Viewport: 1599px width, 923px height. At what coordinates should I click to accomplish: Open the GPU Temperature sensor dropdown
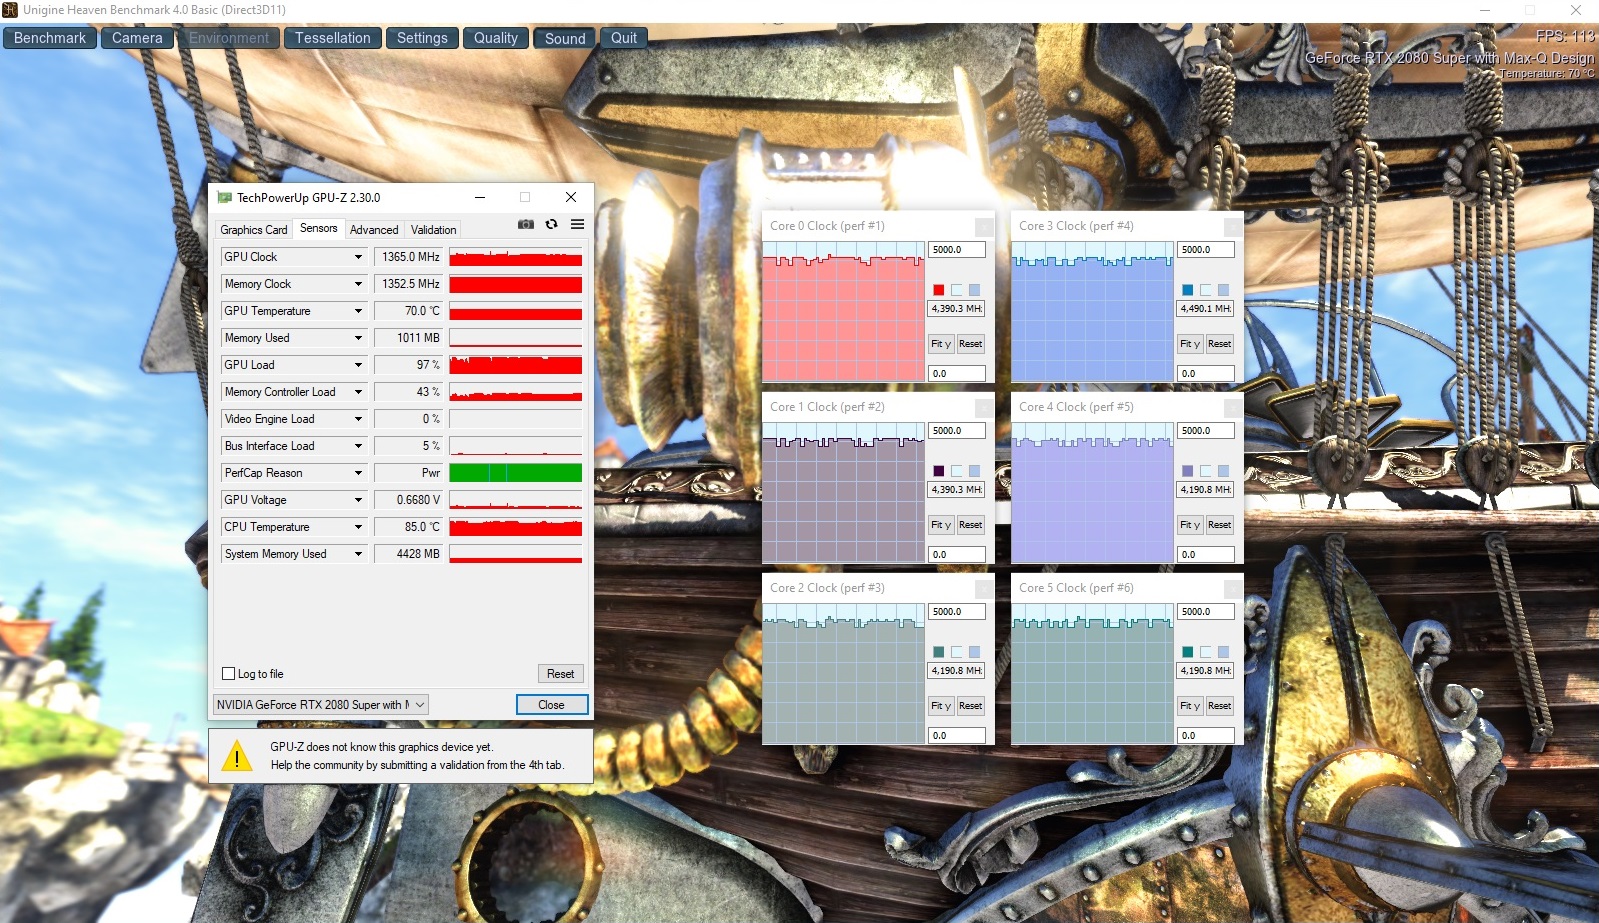pyautogui.click(x=358, y=311)
